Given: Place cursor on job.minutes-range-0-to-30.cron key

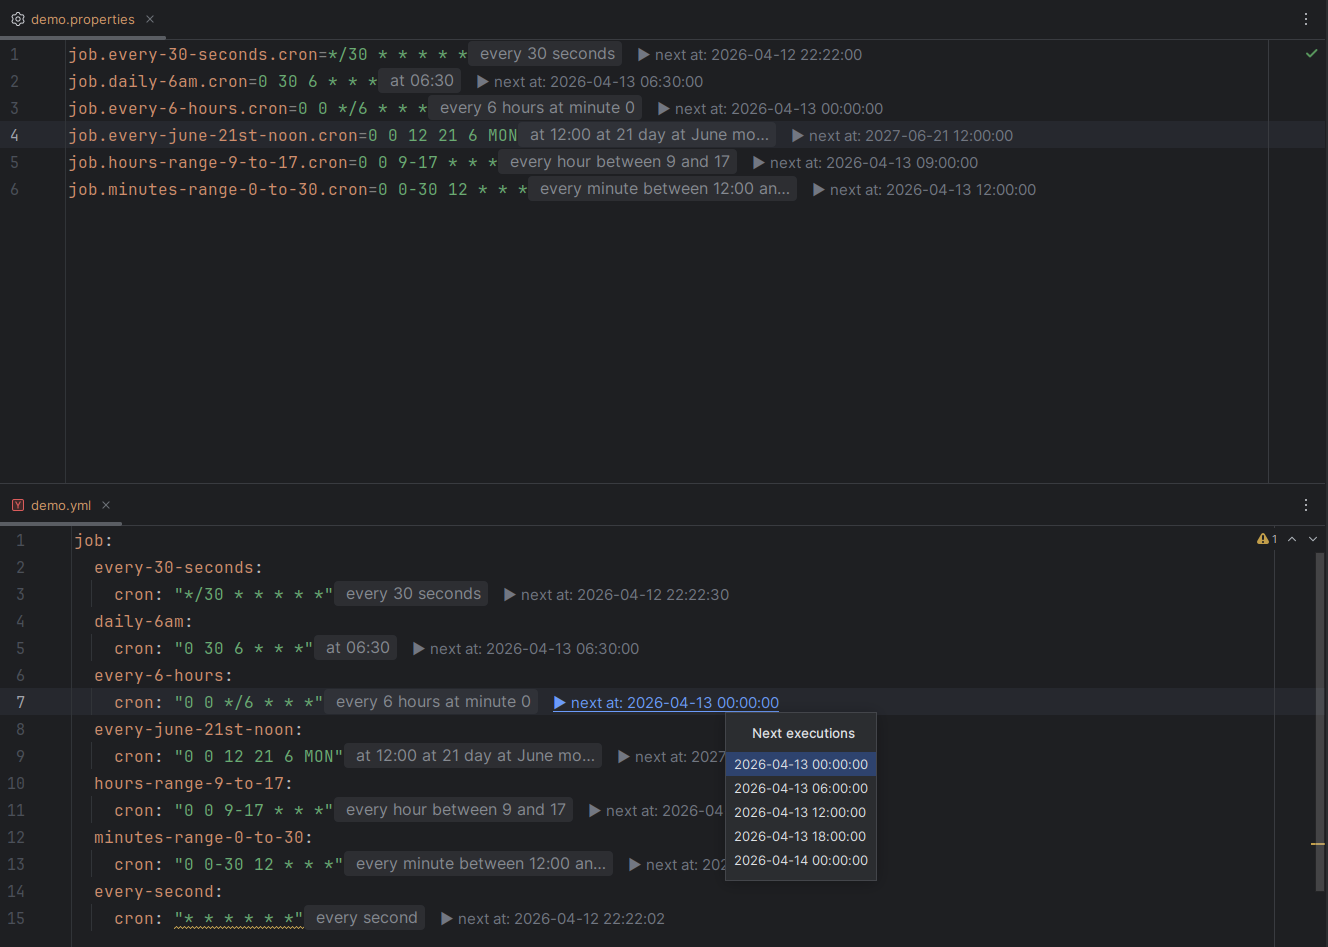Looking at the screenshot, I should tap(217, 190).
